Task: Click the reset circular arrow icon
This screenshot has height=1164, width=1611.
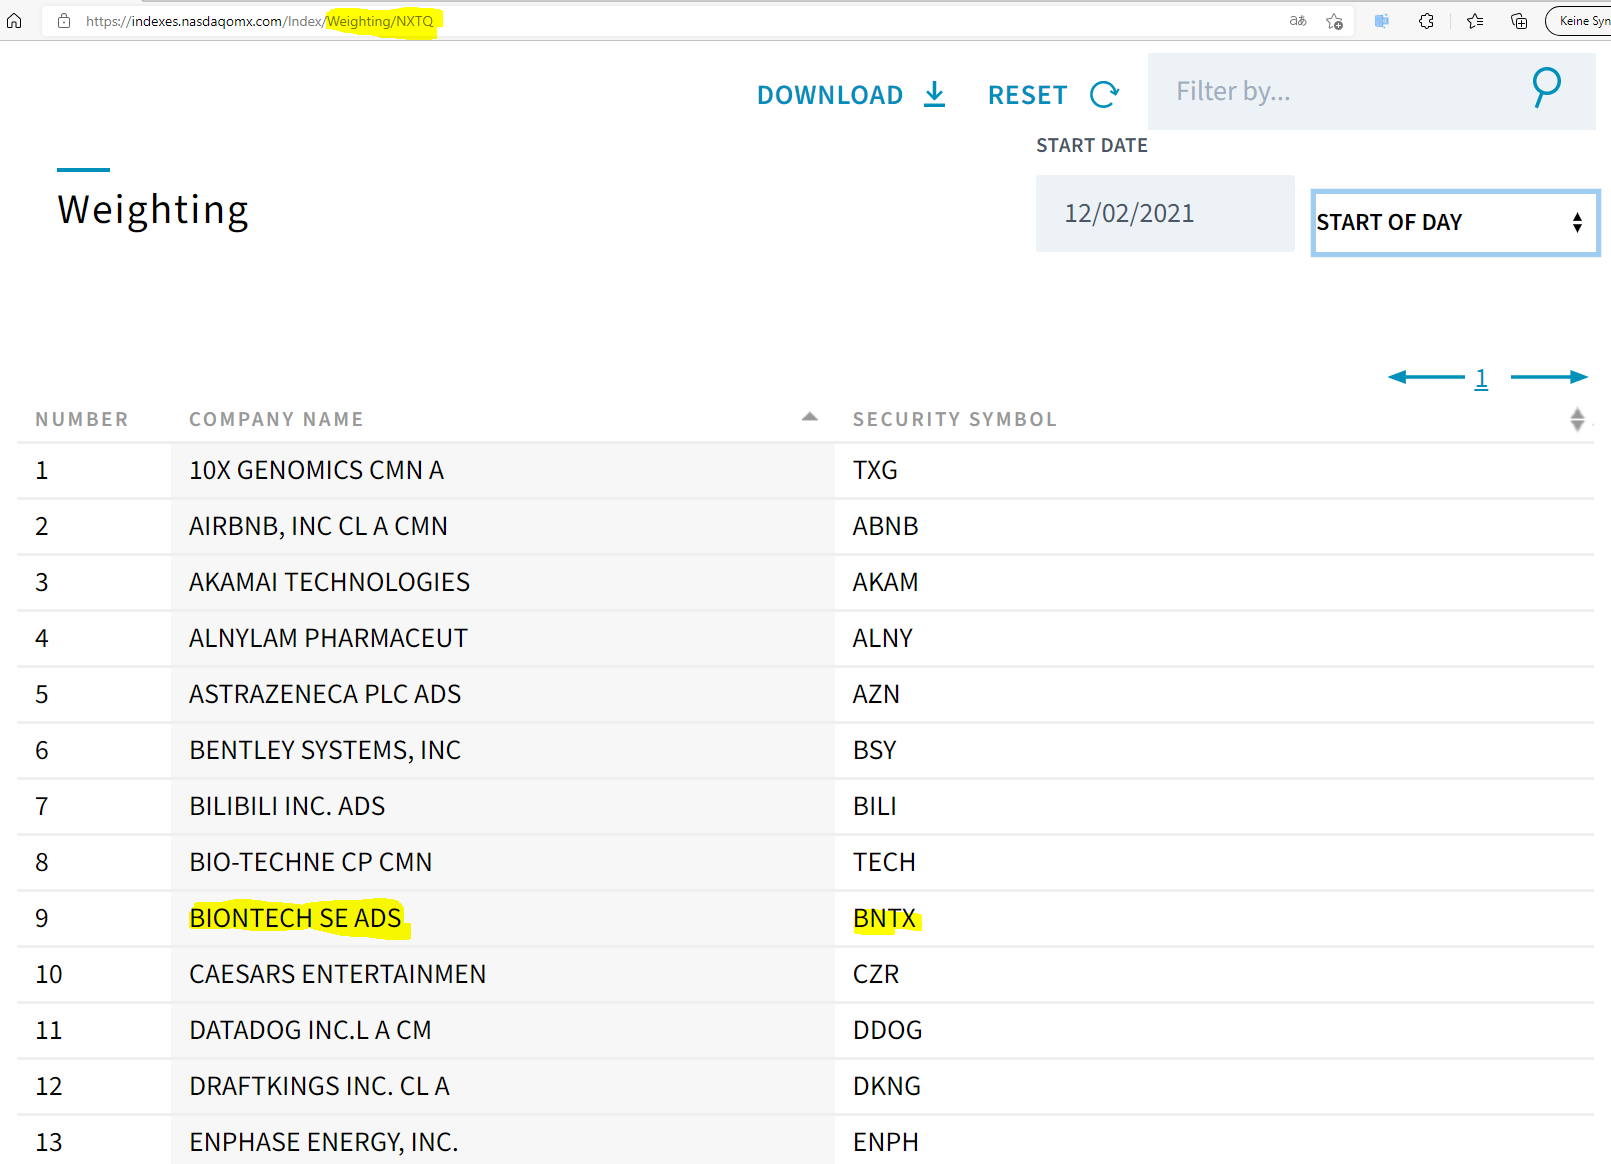Action: [1104, 94]
